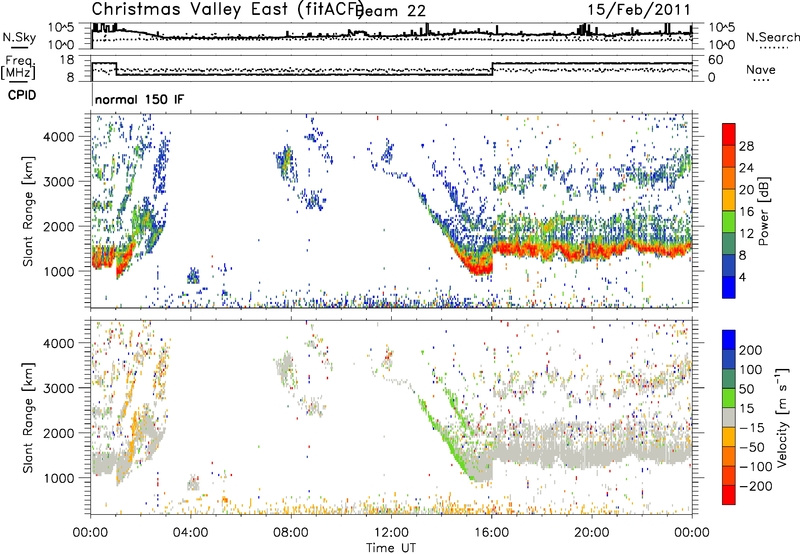
Task: Click the Slant Range label of power panel
Action: point(28,211)
